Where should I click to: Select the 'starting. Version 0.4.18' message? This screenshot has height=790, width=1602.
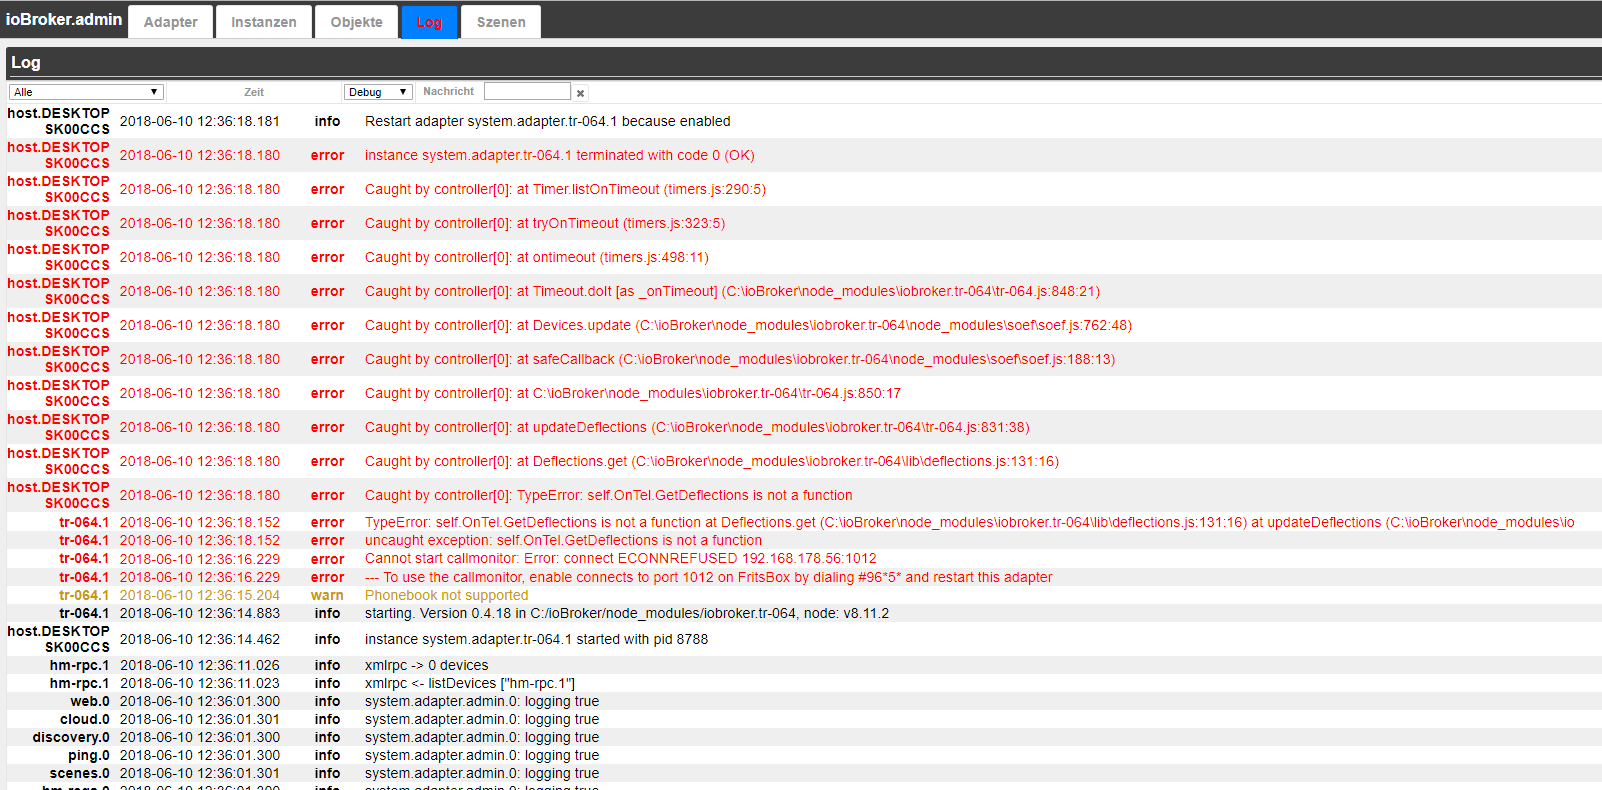[627, 613]
